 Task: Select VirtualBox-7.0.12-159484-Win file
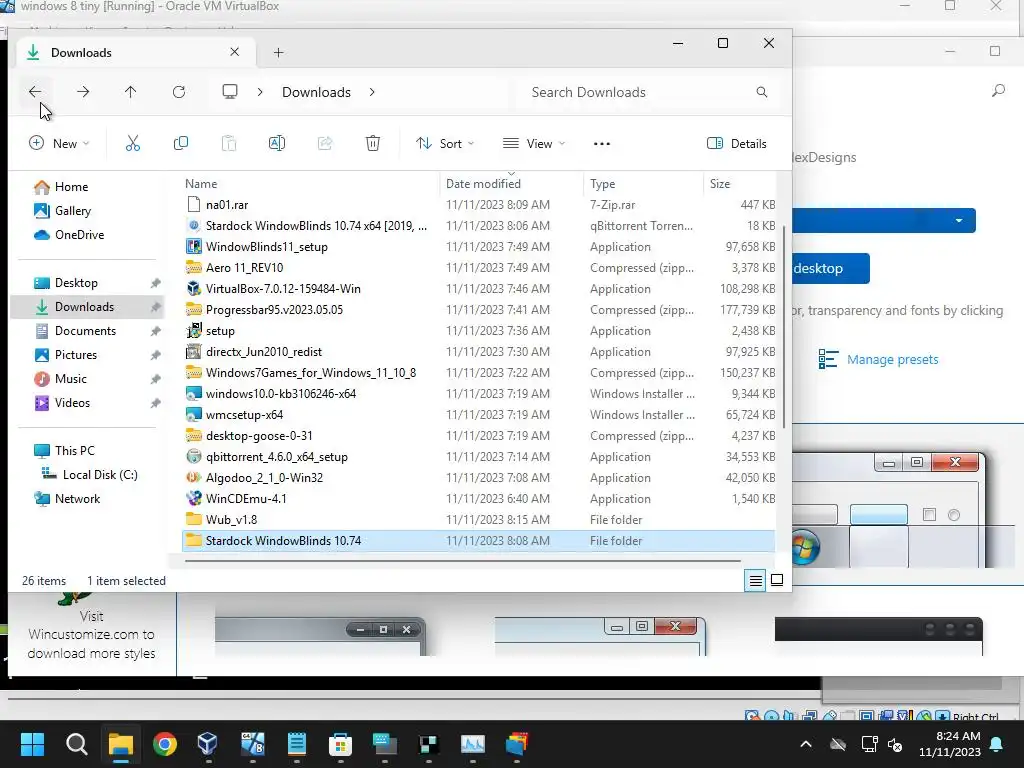coord(479,289)
